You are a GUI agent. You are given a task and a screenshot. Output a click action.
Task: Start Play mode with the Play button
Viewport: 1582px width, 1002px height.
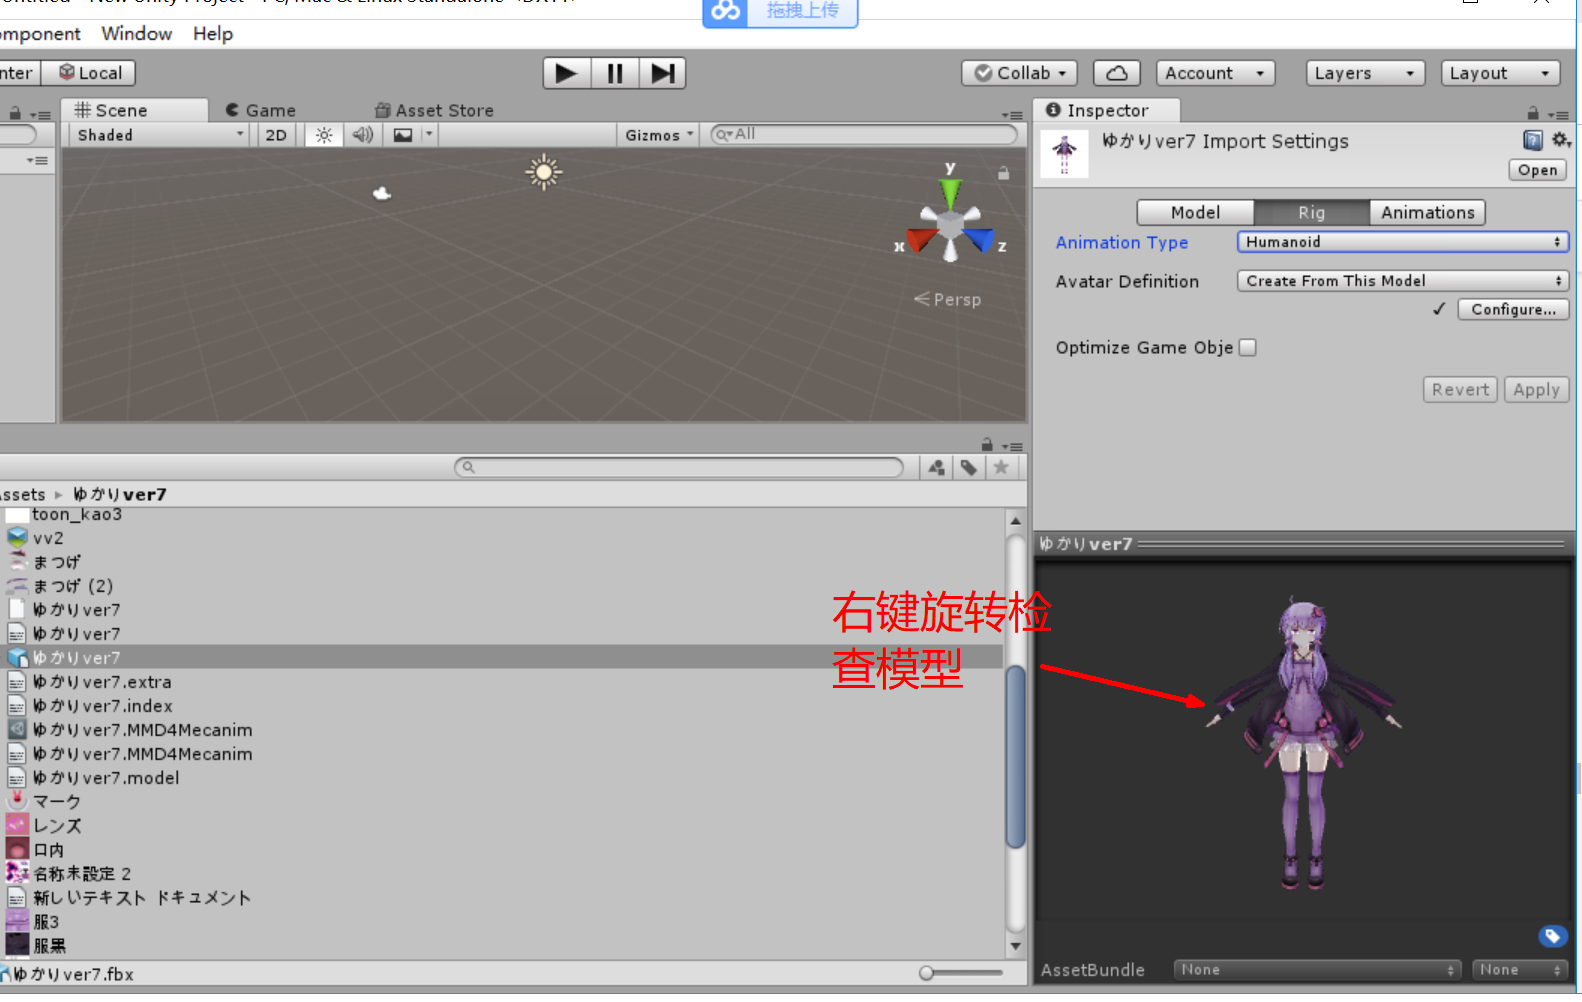pos(566,73)
